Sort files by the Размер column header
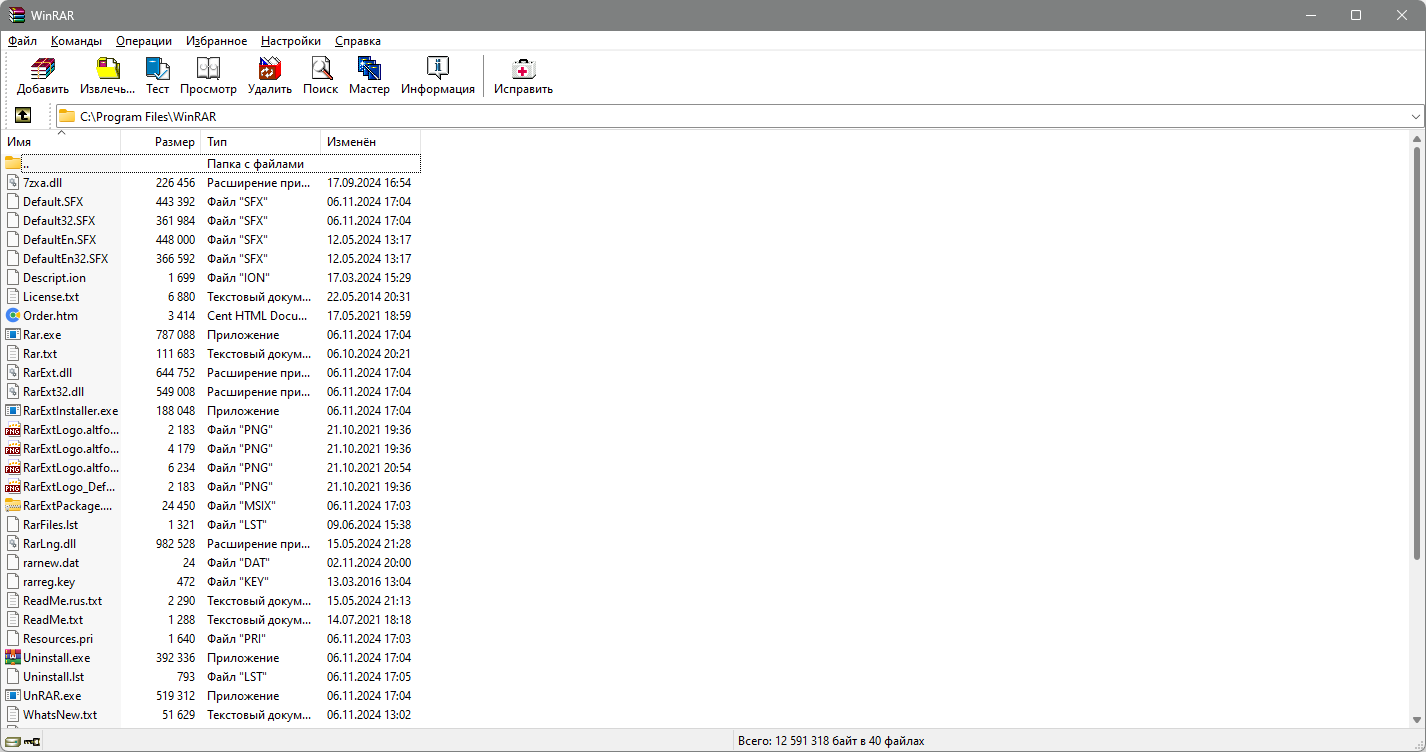Screen dimensions: 1426x752 (161, 142)
